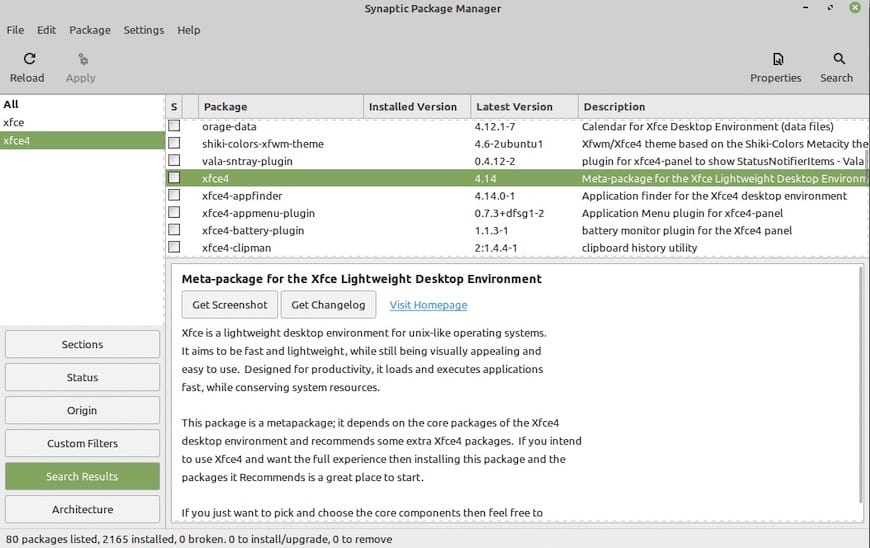Toggle checkbox for xfce4-battery-plugin
Viewport: 870px width, 548px height.
(x=174, y=230)
